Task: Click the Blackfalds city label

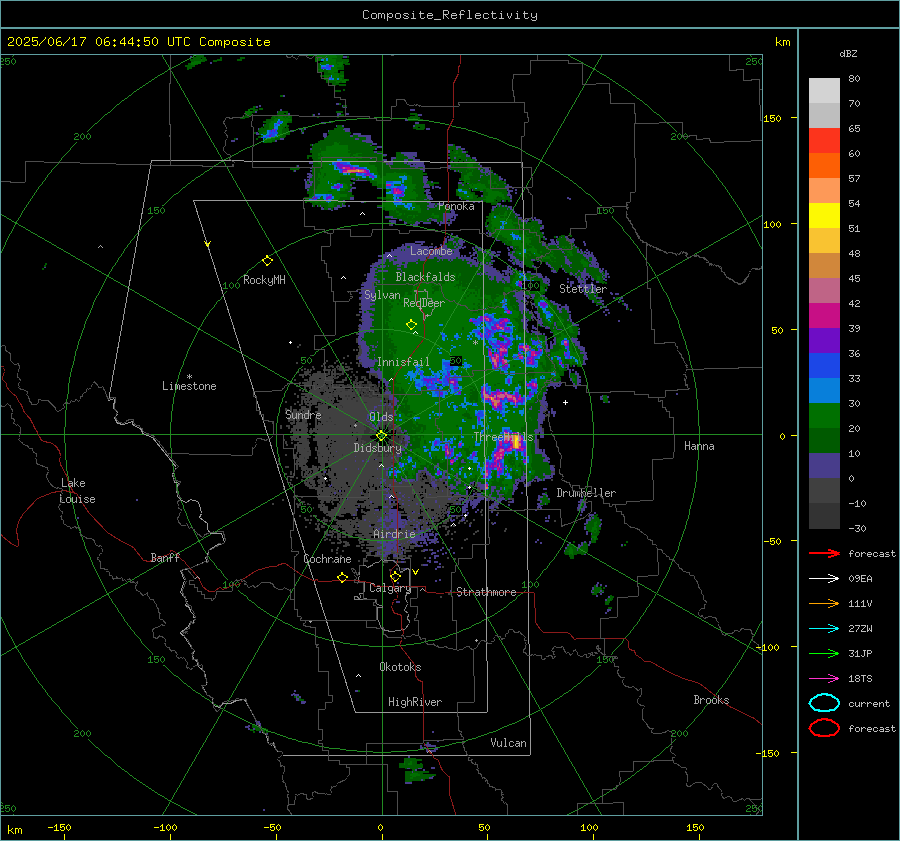Action: pos(425,277)
